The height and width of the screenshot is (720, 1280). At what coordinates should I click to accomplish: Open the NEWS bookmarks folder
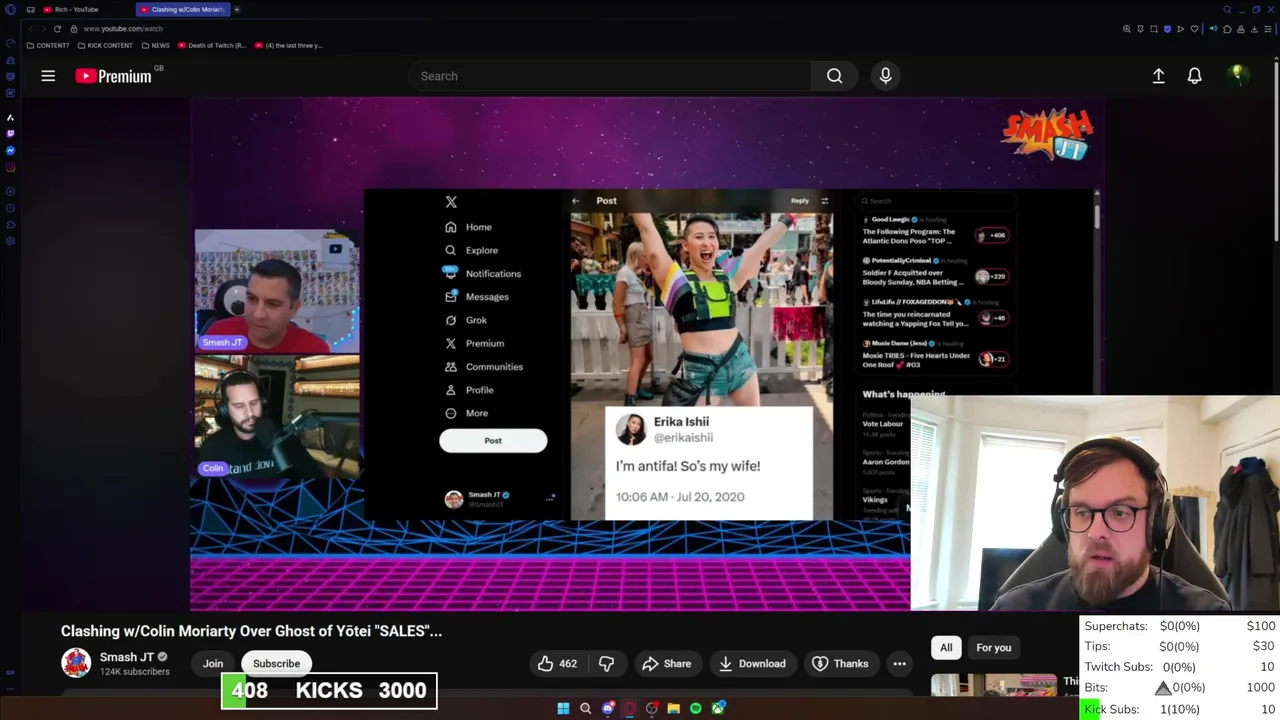click(155, 45)
